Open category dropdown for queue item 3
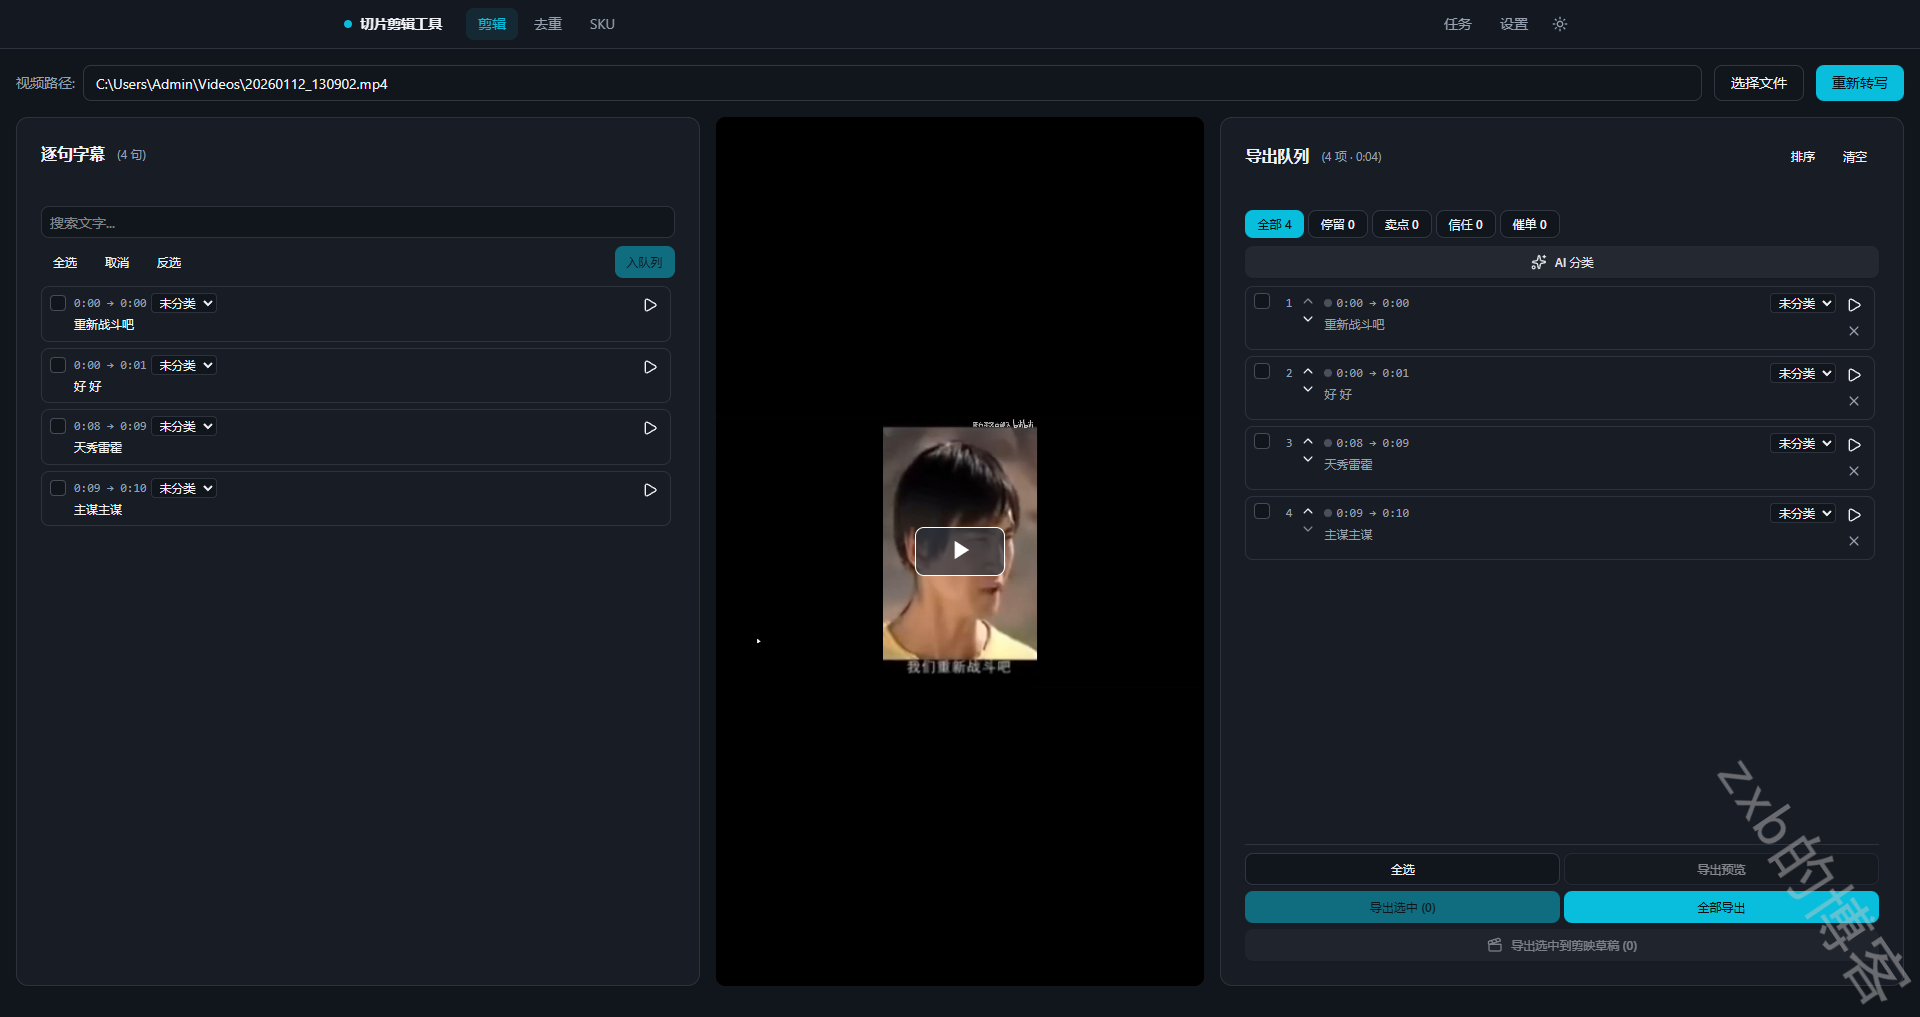This screenshot has width=1920, height=1017. coord(1804,443)
